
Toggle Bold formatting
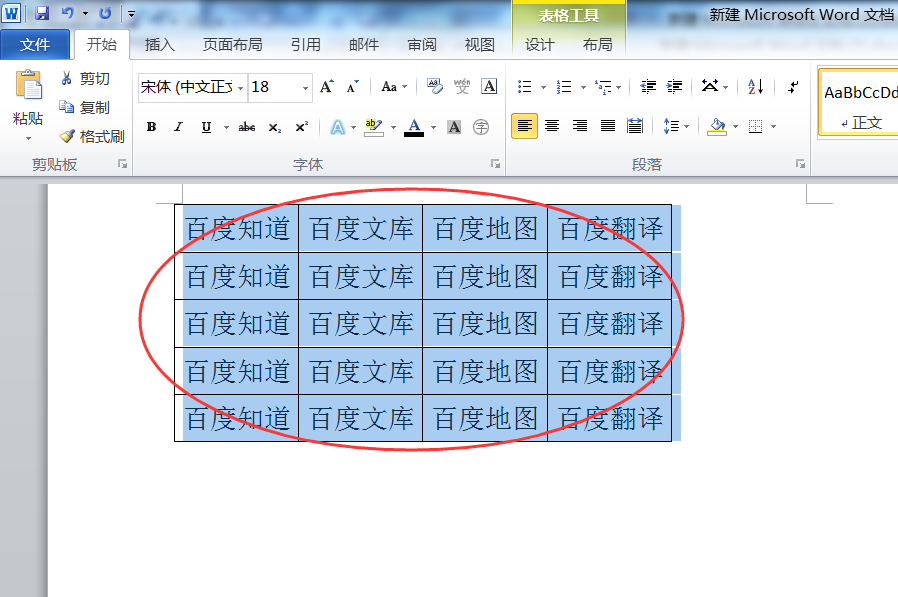151,127
